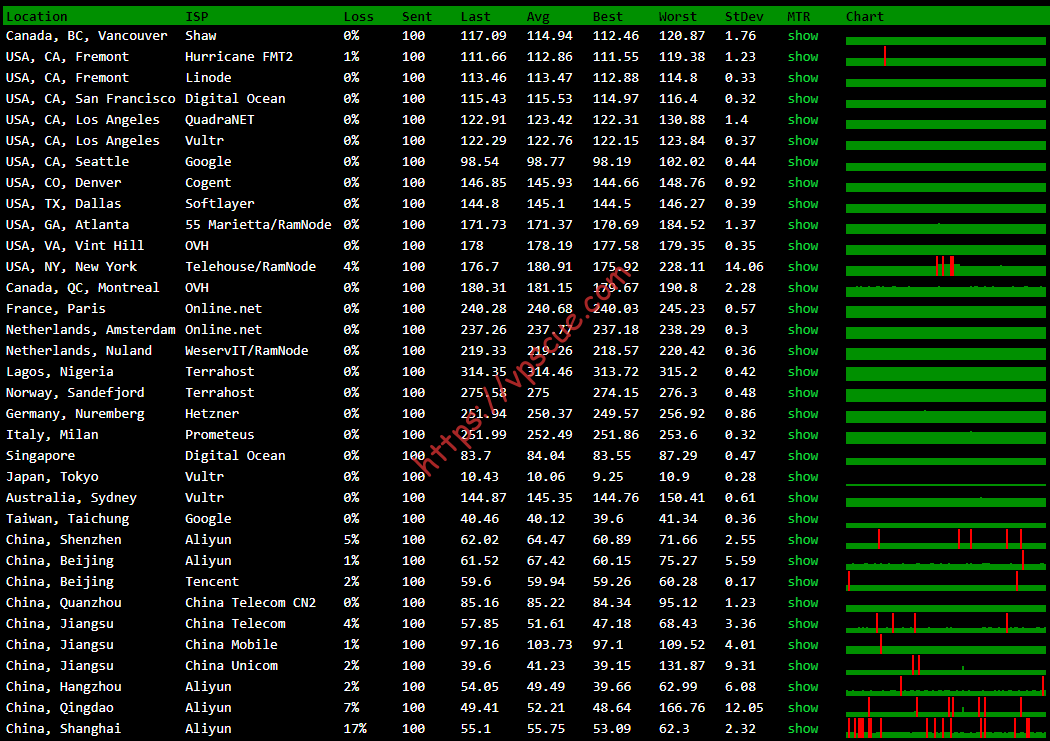Click 'Japan, Tokyo' location cell
Viewport: 1050px width, 741px height.
52,477
